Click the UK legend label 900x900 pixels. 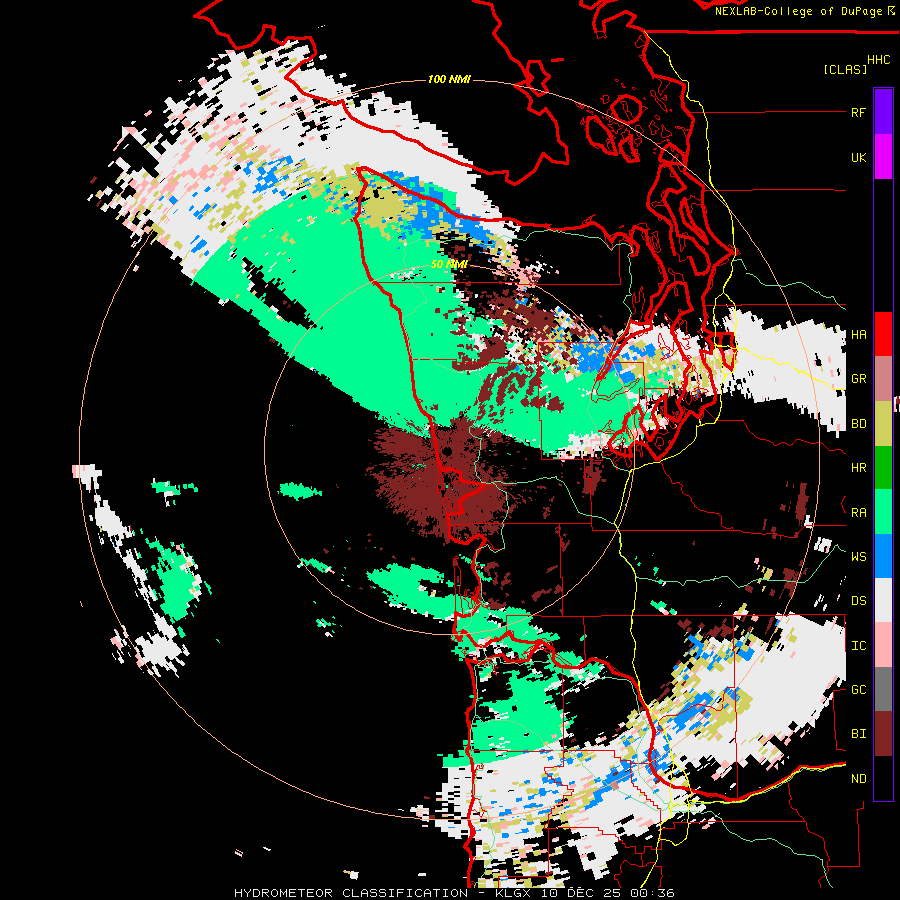tap(858, 157)
